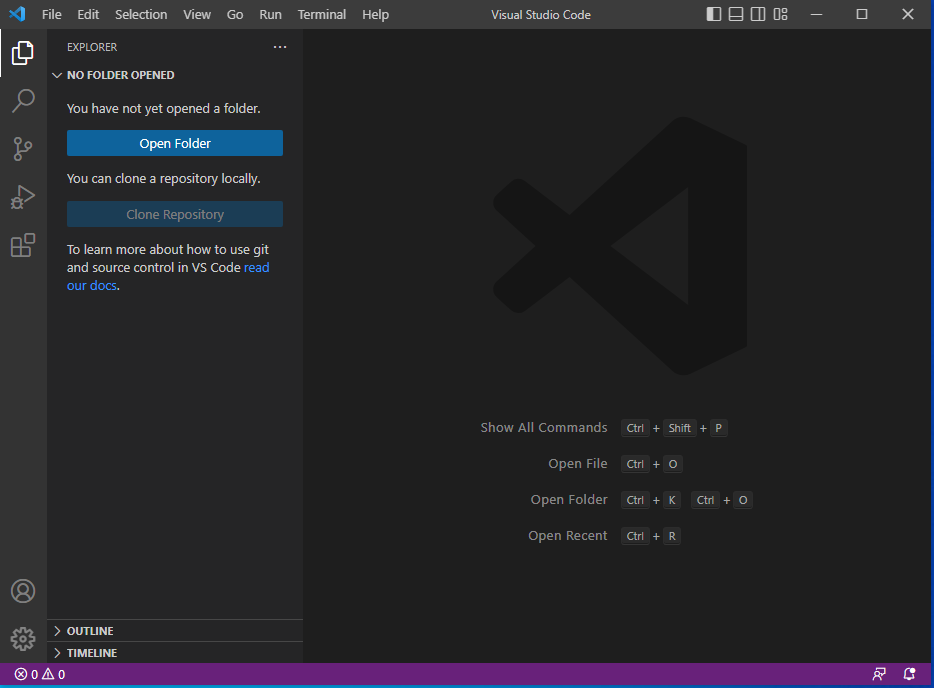Screen dimensions: 934x688
Task: Follow the read our docs link
Action: pyautogui.click(x=257, y=267)
